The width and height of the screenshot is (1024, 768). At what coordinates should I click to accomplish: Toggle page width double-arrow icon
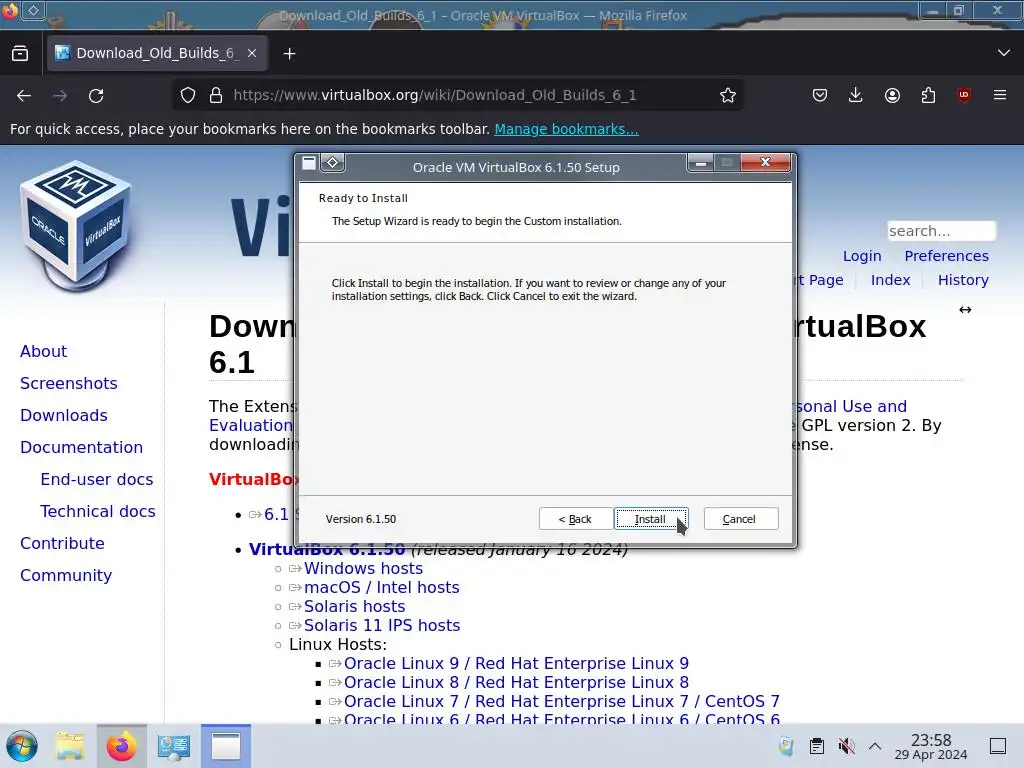pos(965,310)
